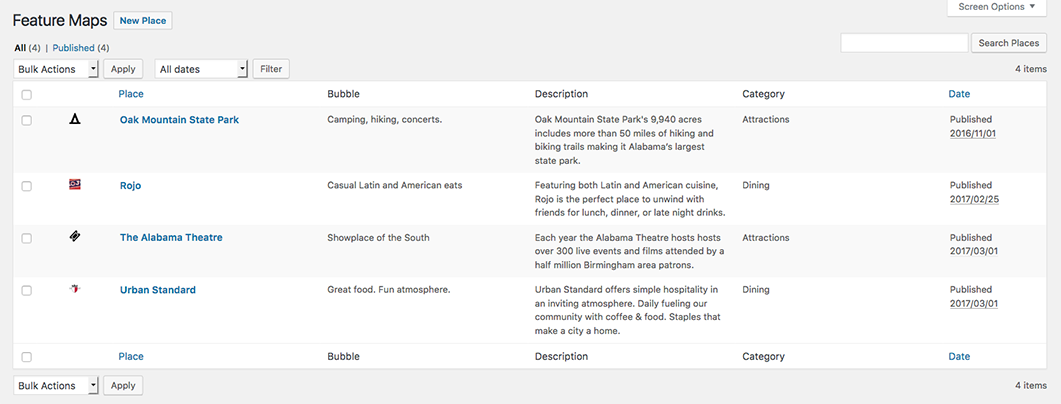Sort by Date in table footer
Image resolution: width=1061 pixels, height=404 pixels.
point(959,356)
